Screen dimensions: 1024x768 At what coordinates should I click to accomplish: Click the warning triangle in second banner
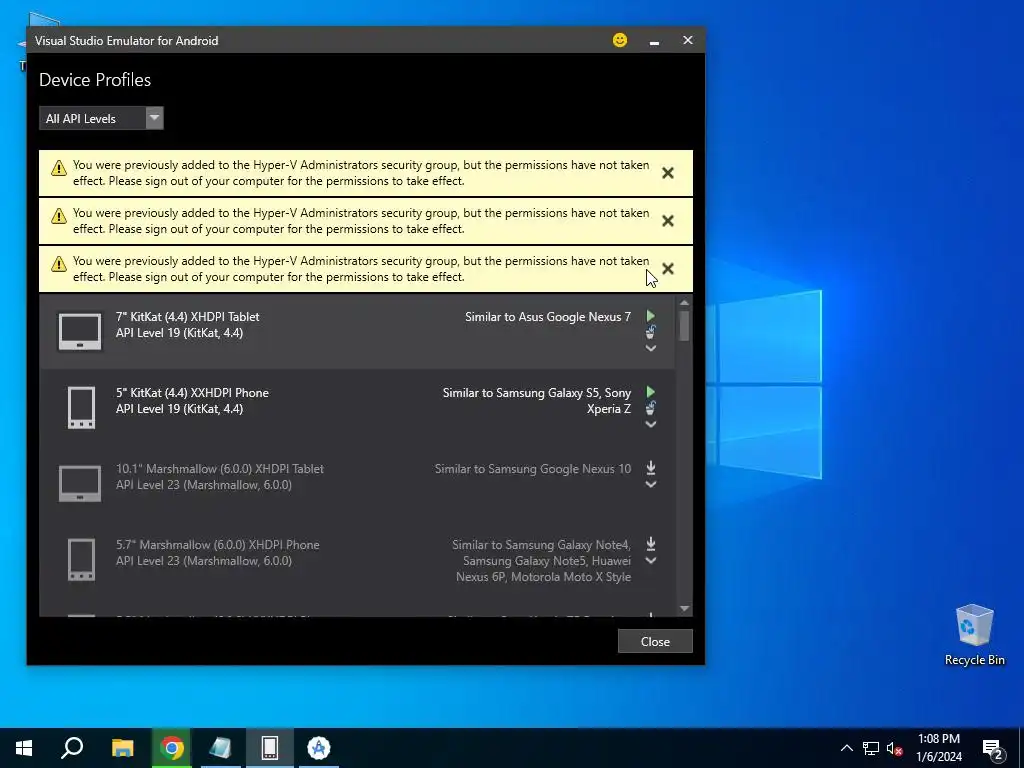59,216
